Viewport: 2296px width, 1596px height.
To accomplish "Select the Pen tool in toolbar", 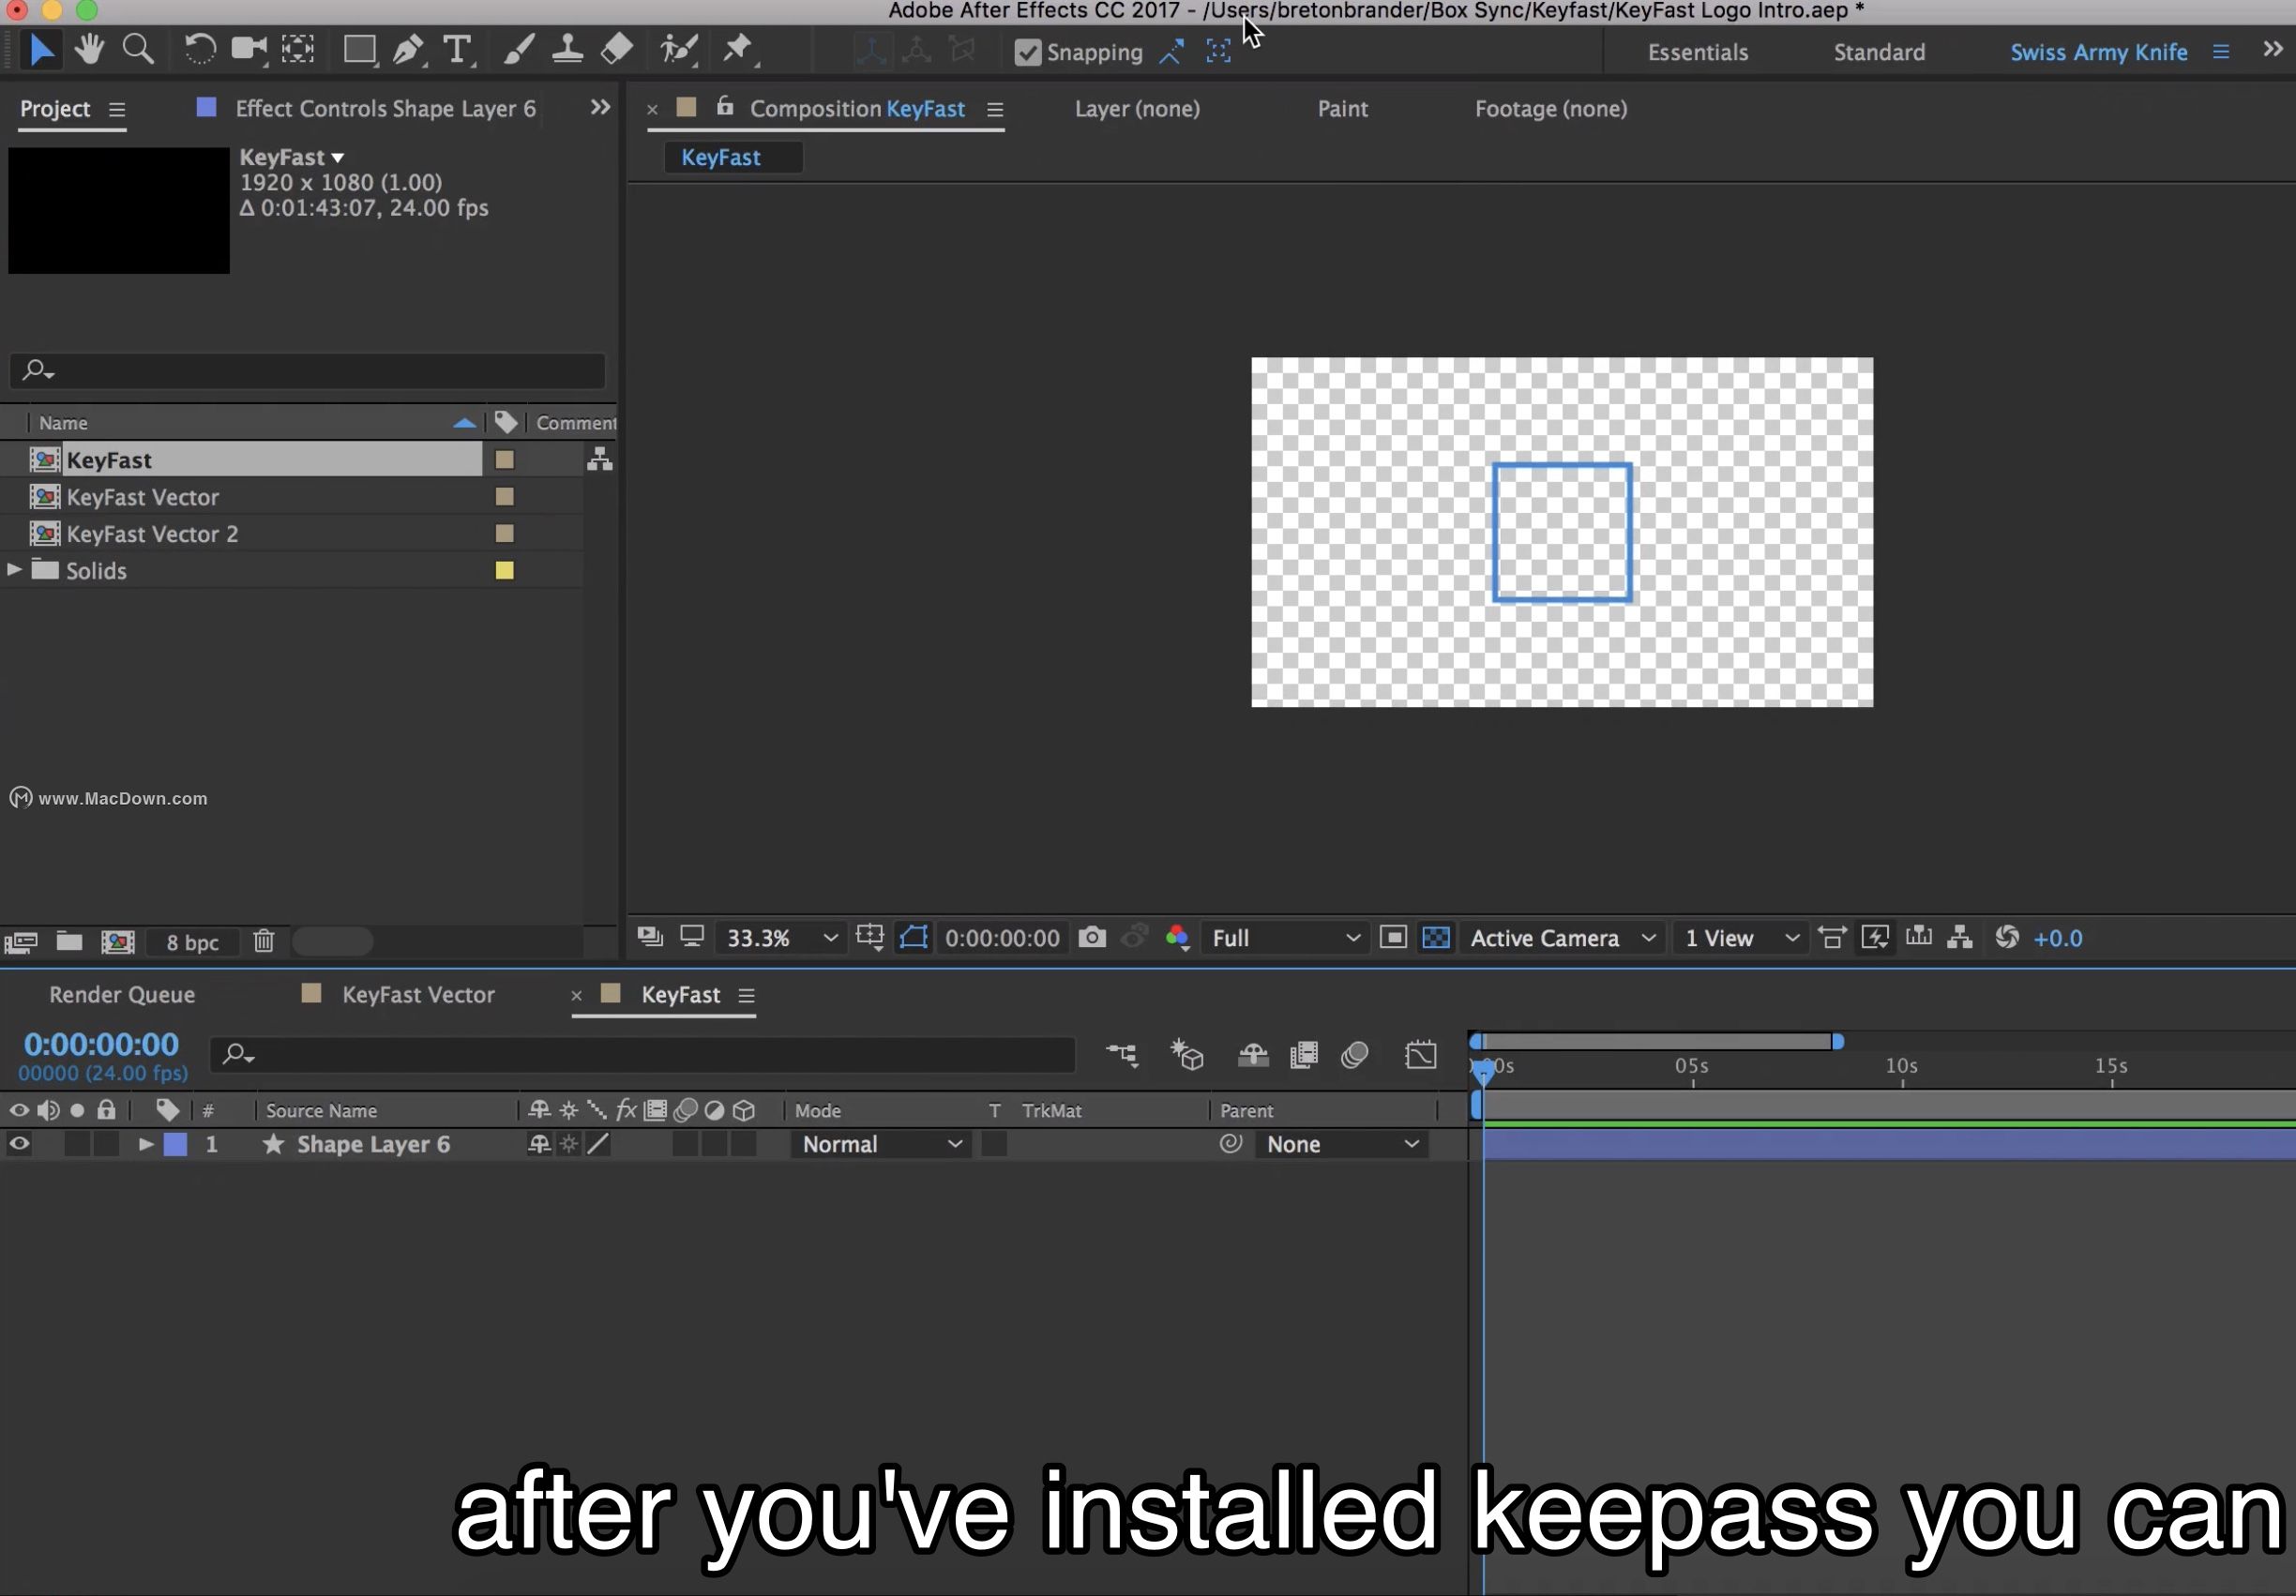I will click(409, 49).
